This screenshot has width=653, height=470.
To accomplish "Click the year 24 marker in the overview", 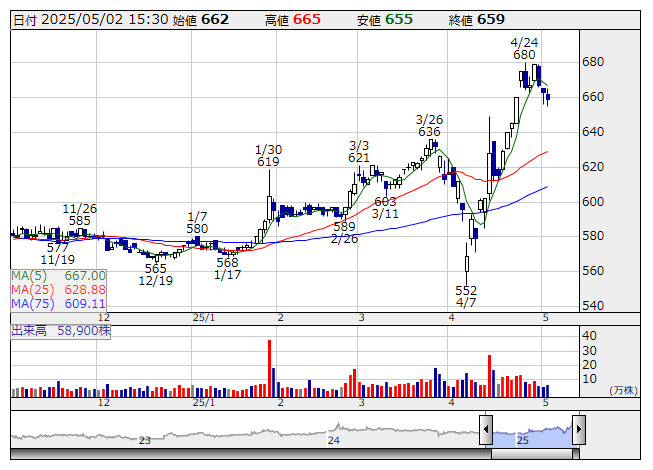I will coord(334,440).
